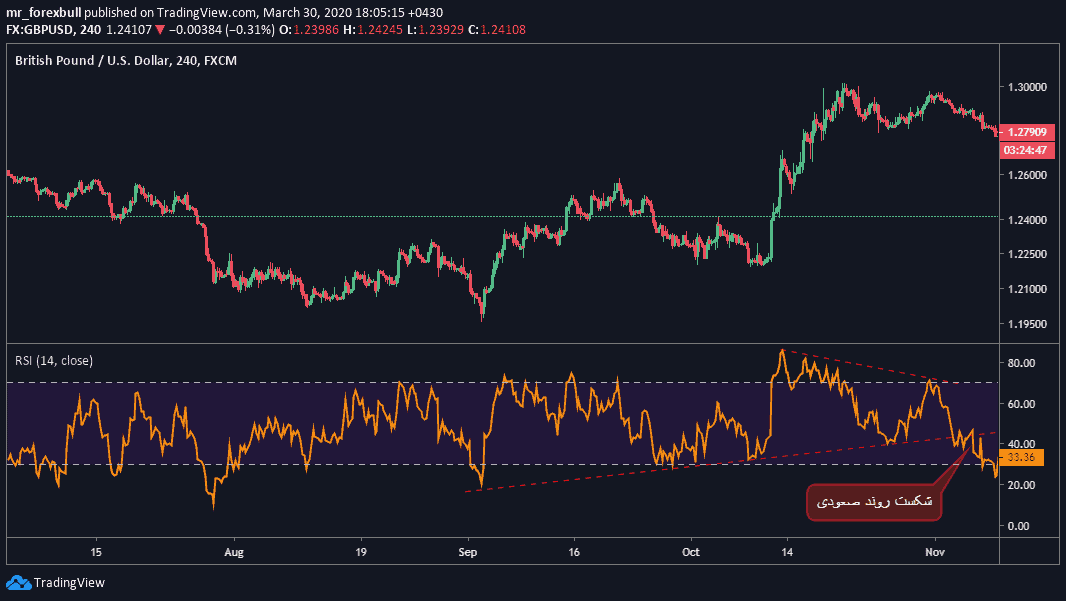Image resolution: width=1066 pixels, height=601 pixels.
Task: Click the TradingView text at bottom left
Action: pyautogui.click(x=69, y=583)
